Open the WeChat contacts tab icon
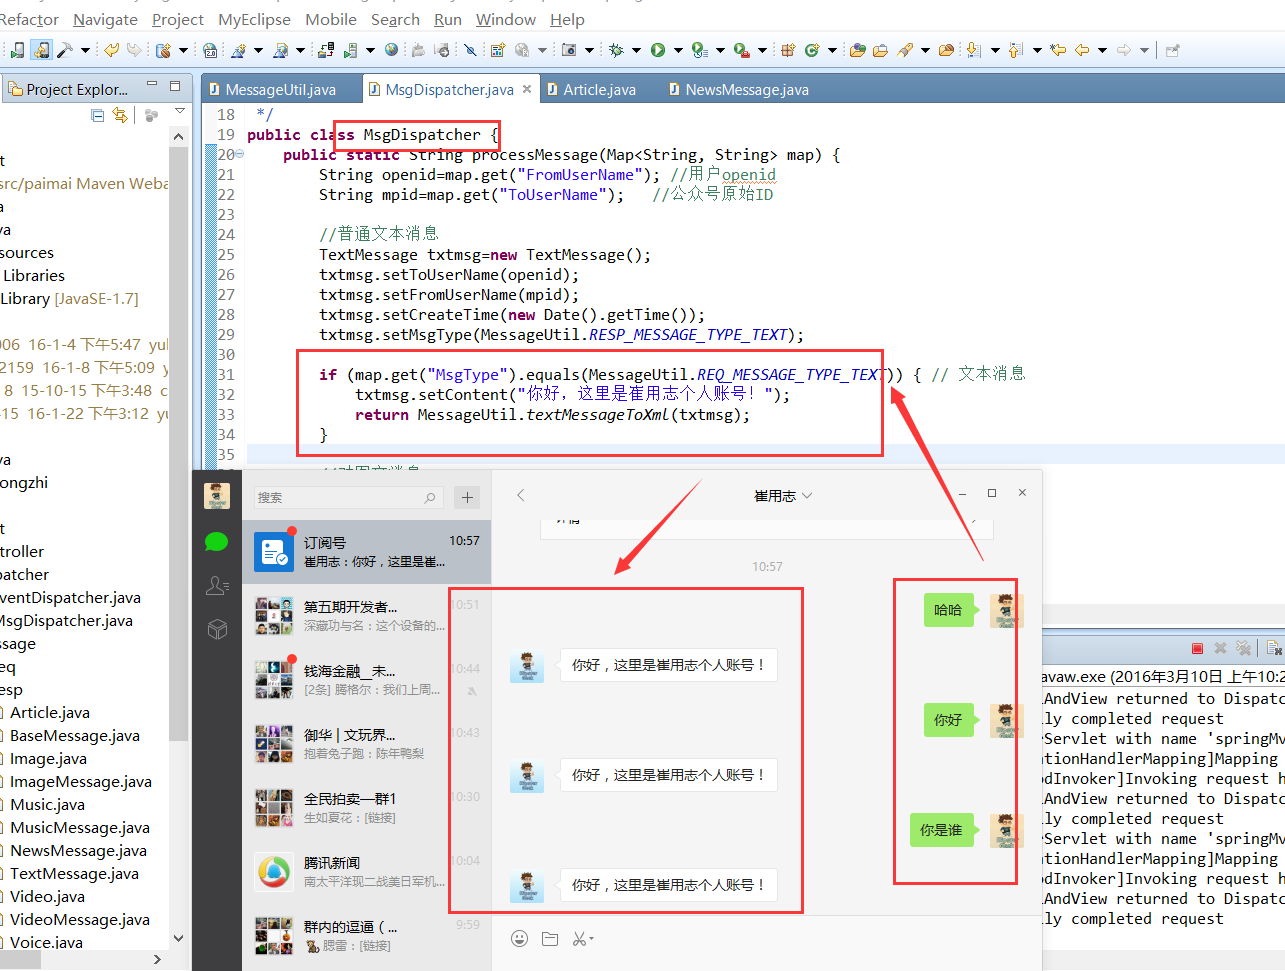Screen dimensions: 1285x971 217,585
